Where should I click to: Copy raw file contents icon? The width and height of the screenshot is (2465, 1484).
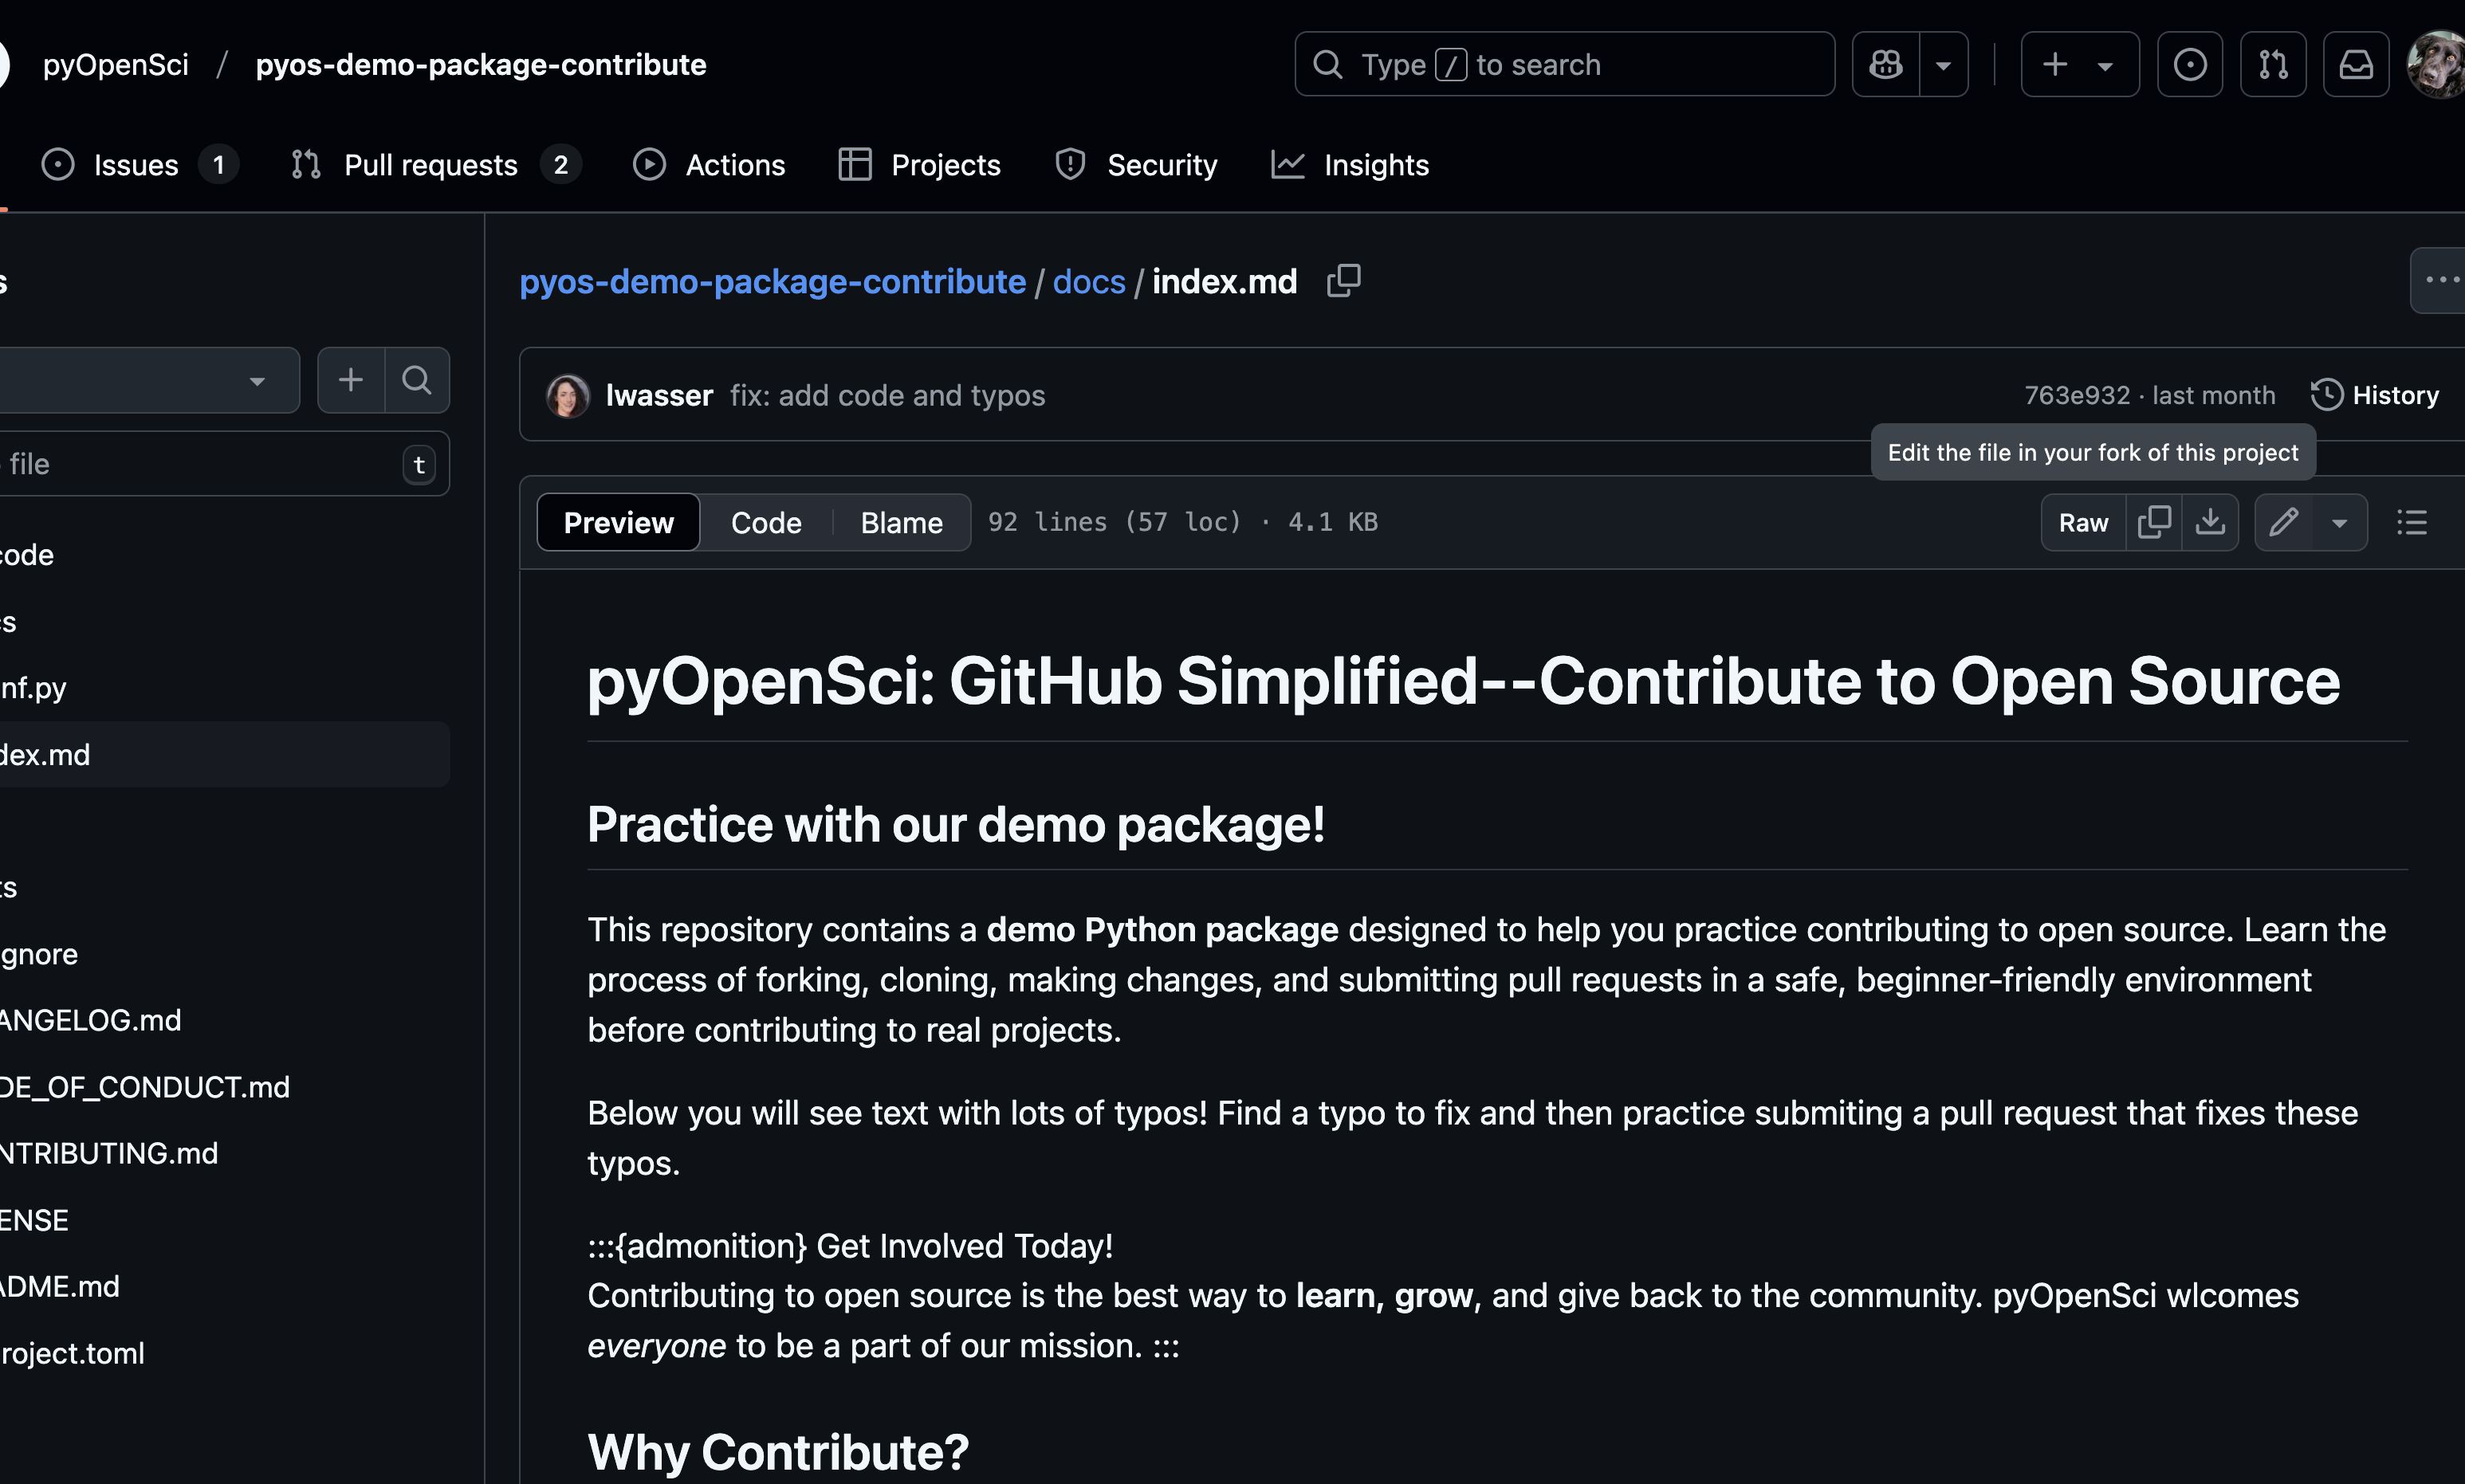(2153, 523)
